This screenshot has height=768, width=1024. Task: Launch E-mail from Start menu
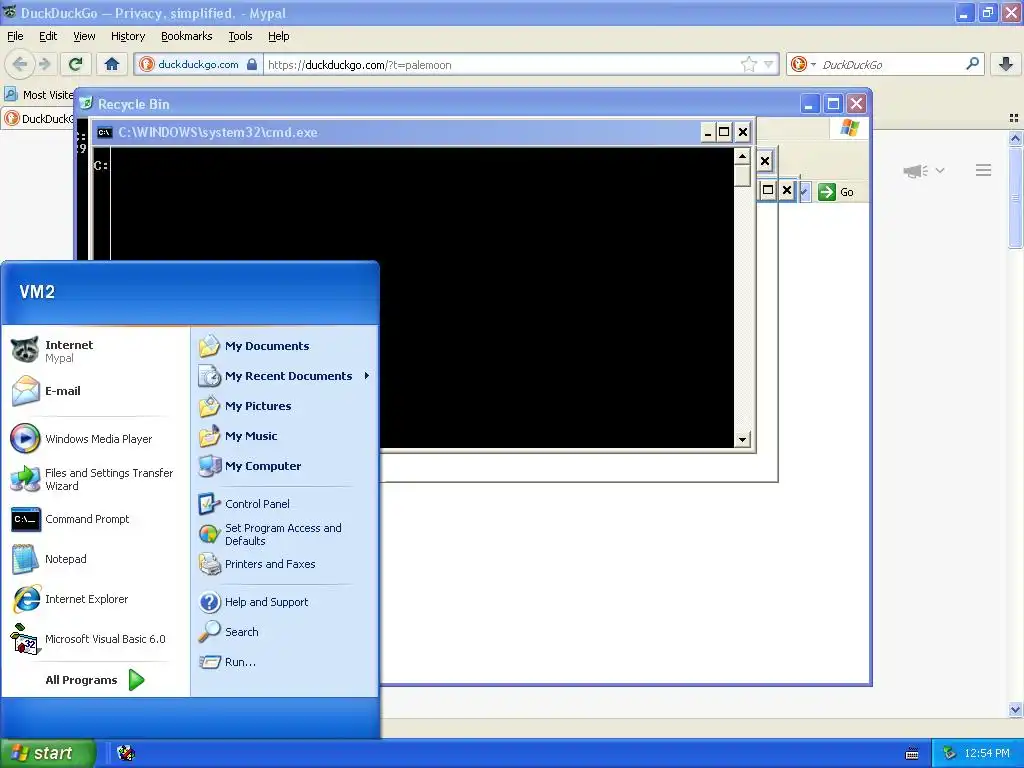click(95, 391)
